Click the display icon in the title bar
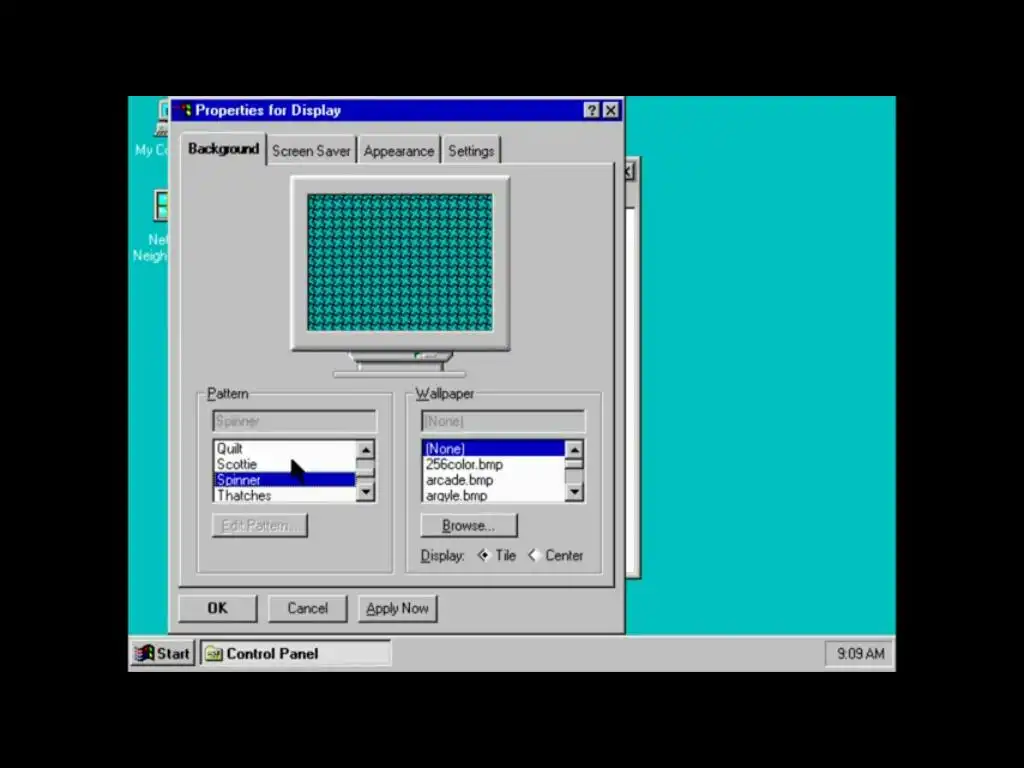 tap(185, 110)
